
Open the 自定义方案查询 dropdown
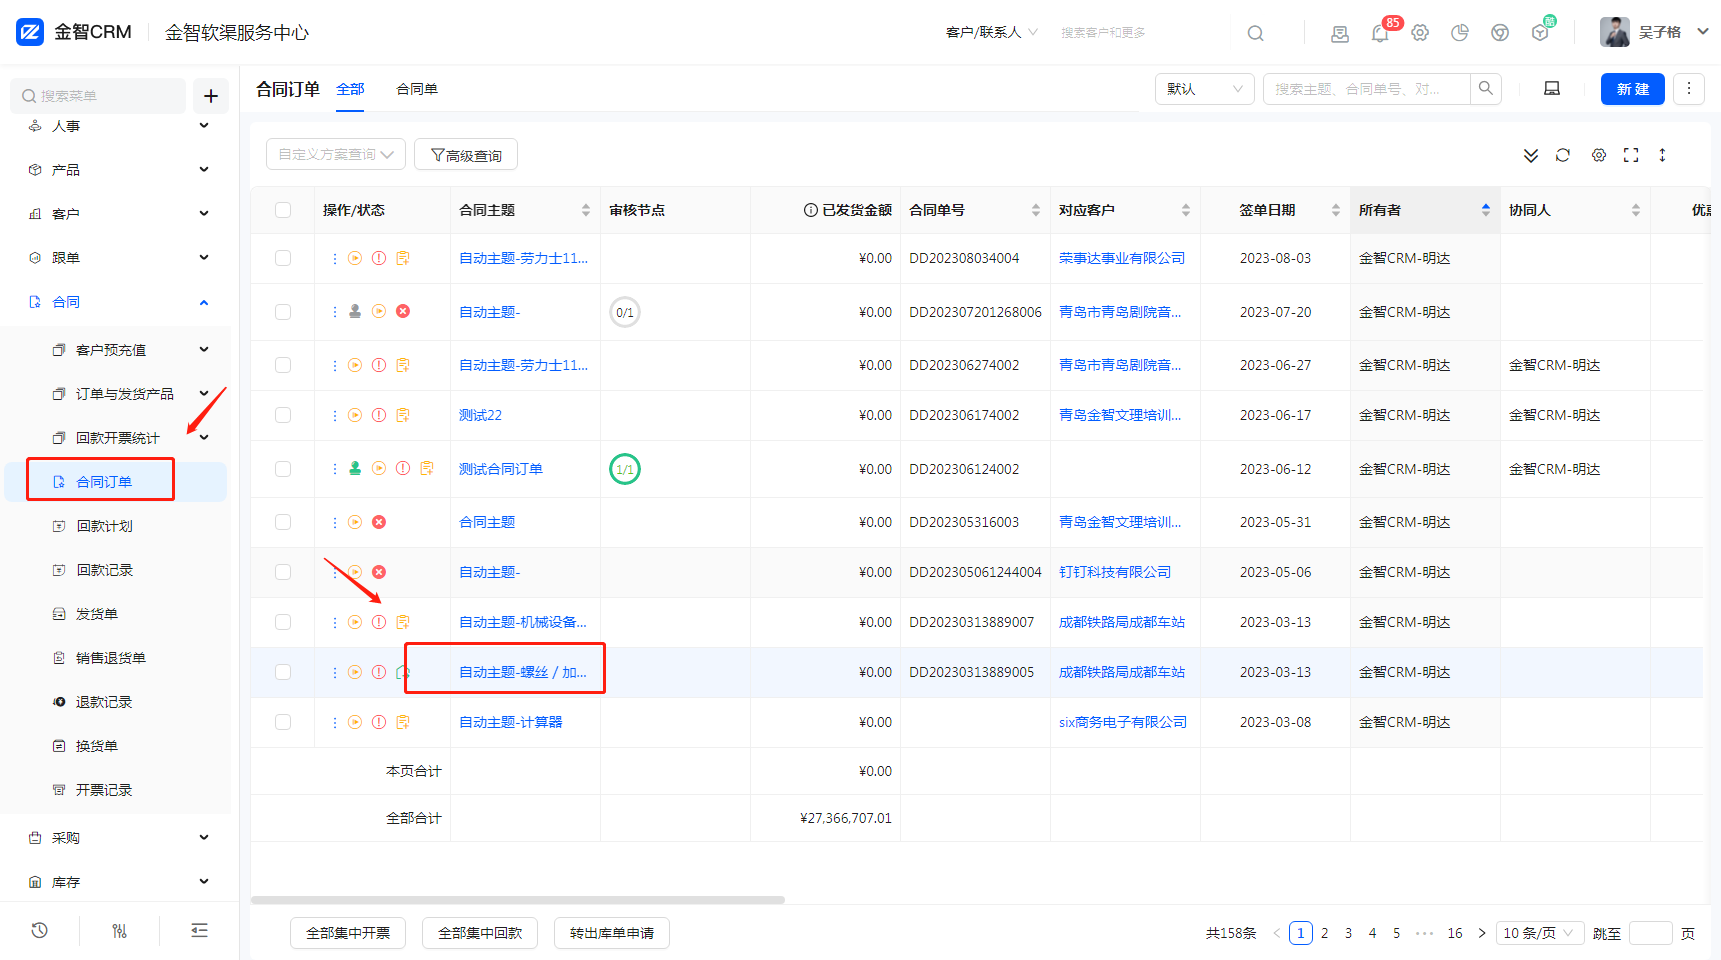(x=336, y=155)
